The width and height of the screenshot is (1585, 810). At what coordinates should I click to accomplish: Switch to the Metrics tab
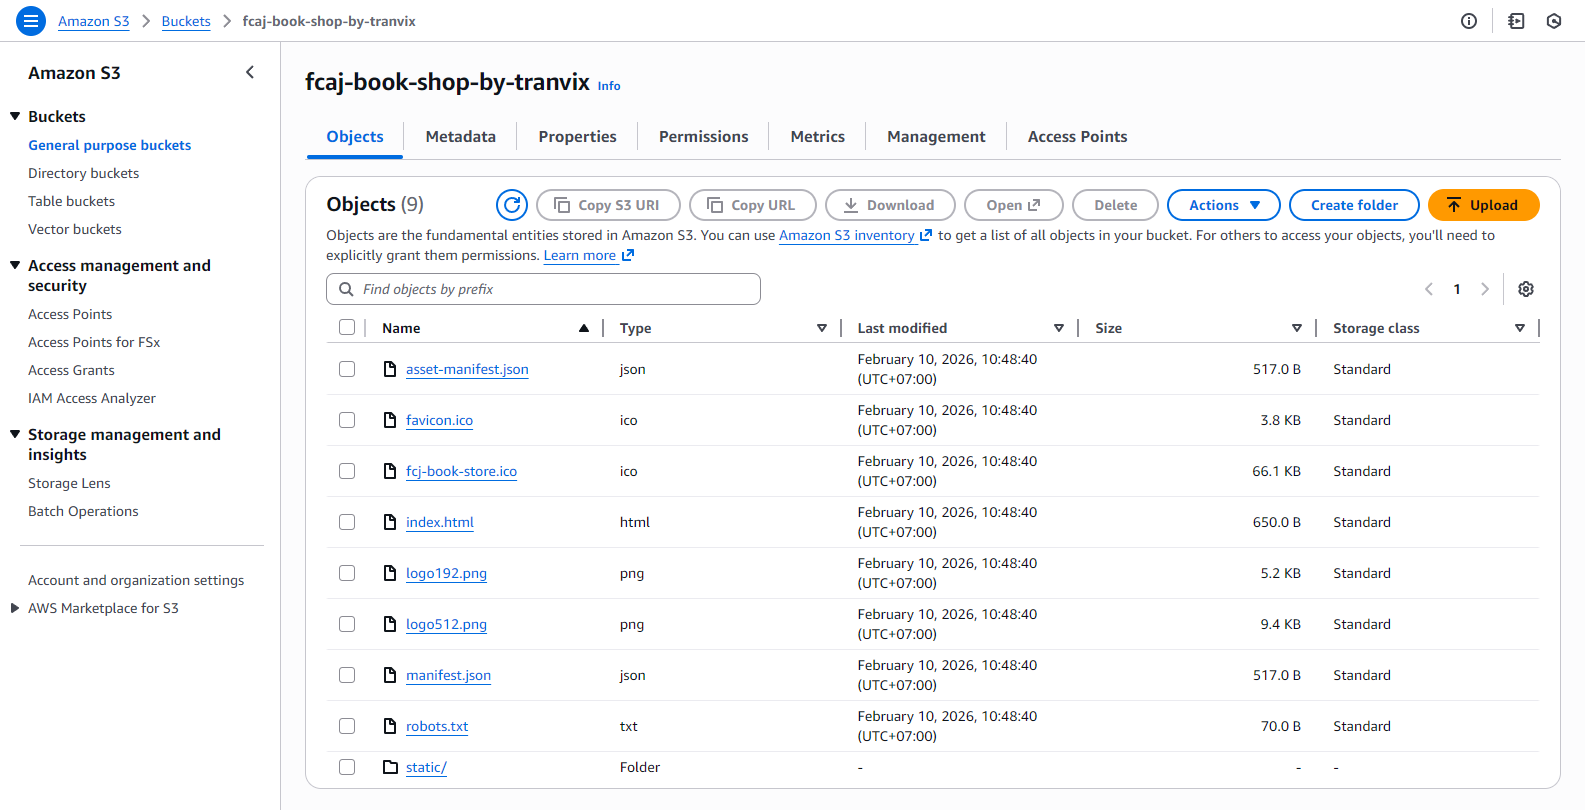(x=818, y=137)
